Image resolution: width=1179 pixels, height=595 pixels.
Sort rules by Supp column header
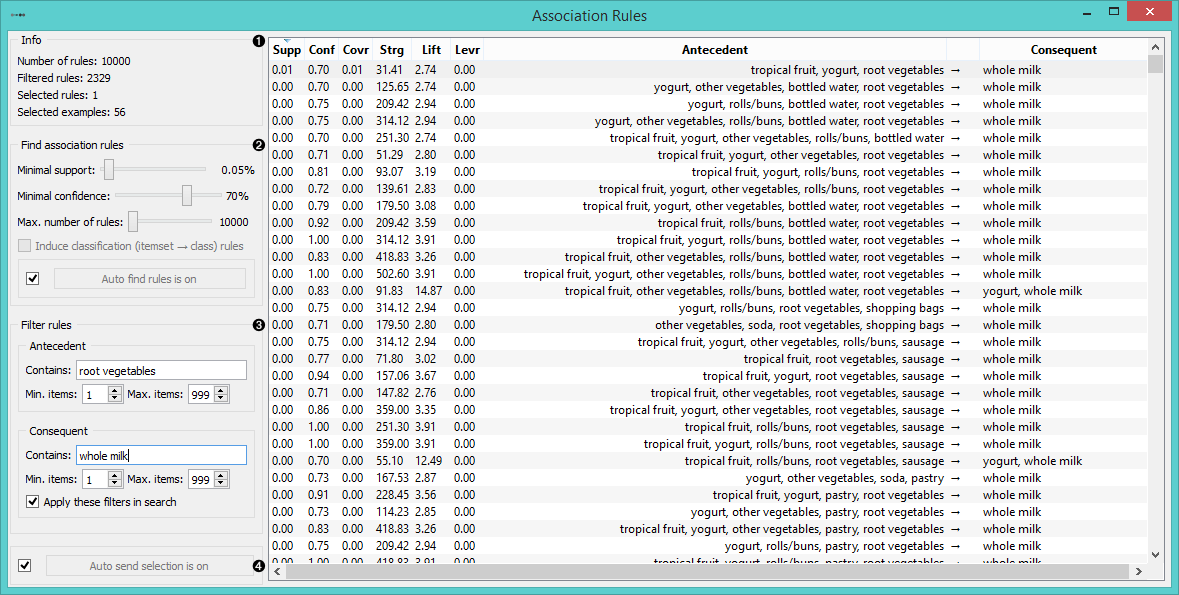pyautogui.click(x=286, y=50)
